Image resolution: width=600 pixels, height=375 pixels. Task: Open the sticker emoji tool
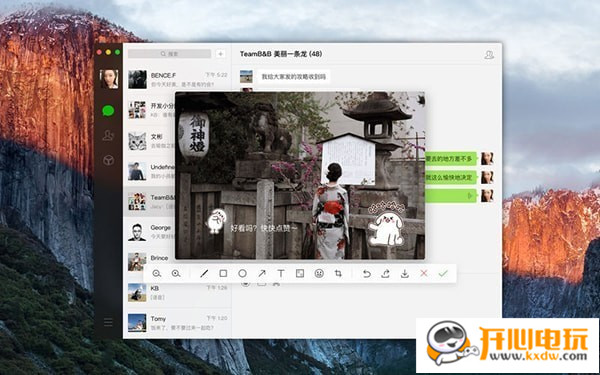pos(319,274)
